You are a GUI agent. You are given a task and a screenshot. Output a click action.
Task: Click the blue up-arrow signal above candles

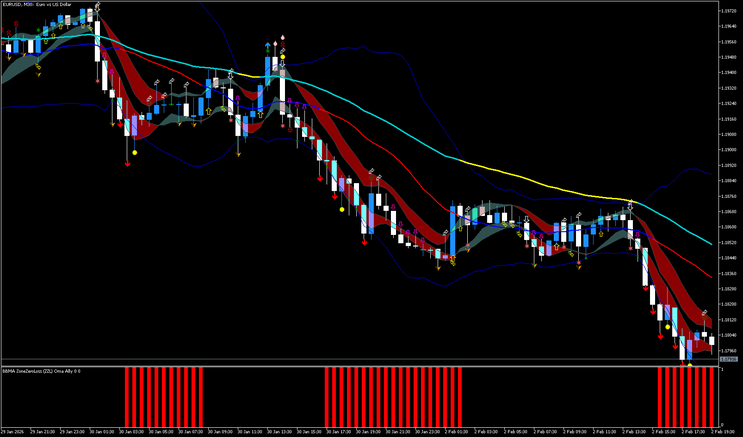(x=268, y=45)
